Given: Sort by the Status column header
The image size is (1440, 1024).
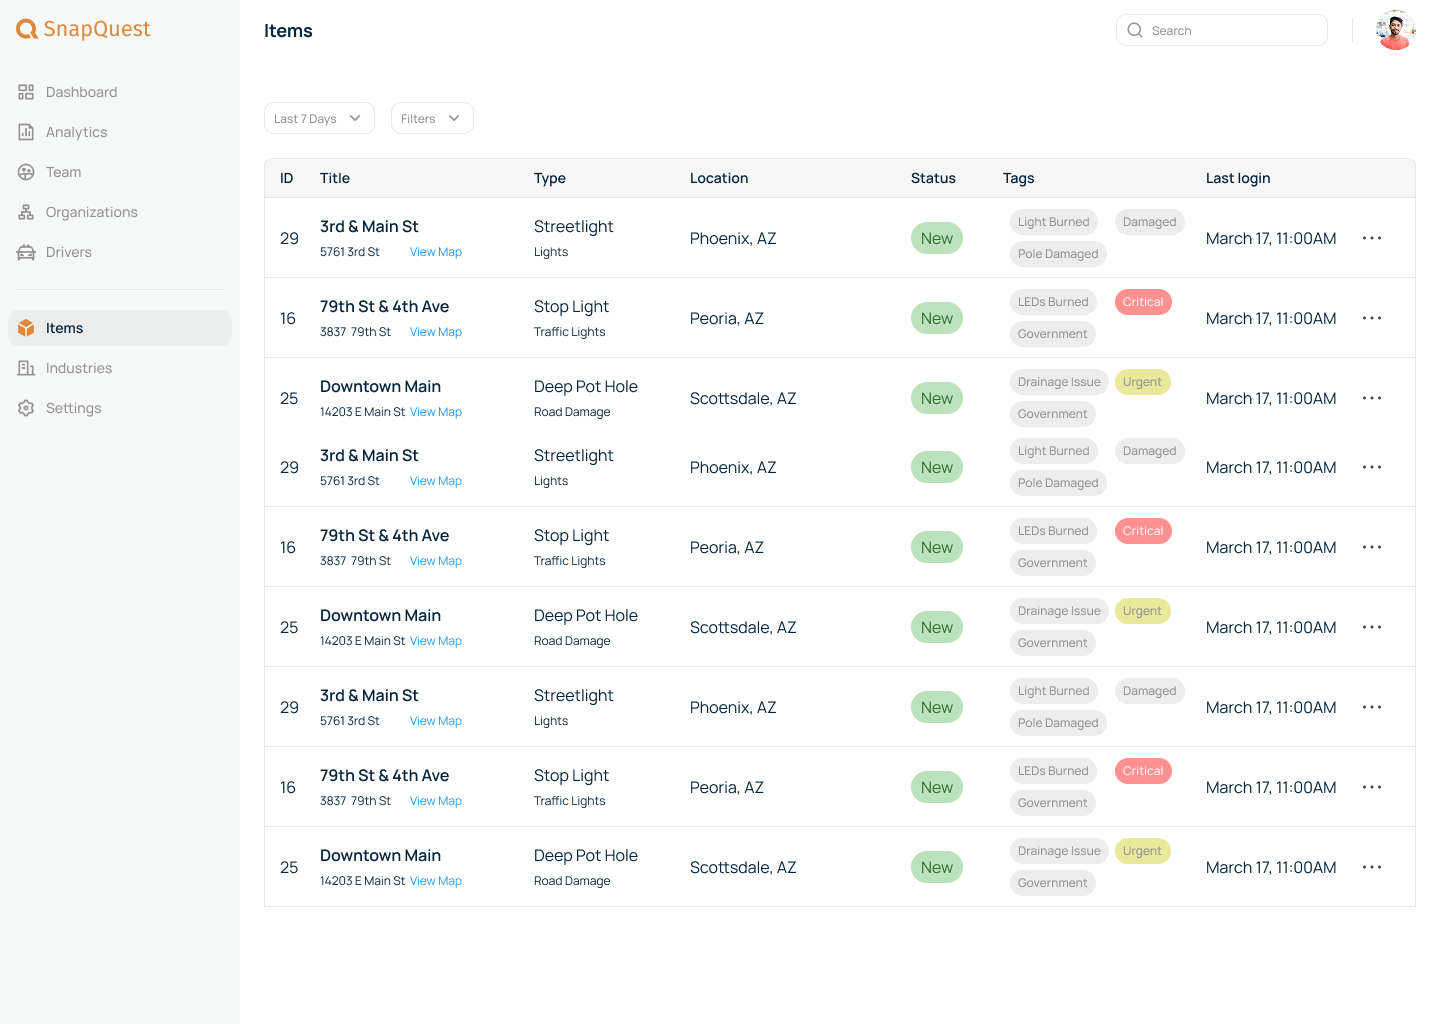Looking at the screenshot, I should tap(932, 178).
